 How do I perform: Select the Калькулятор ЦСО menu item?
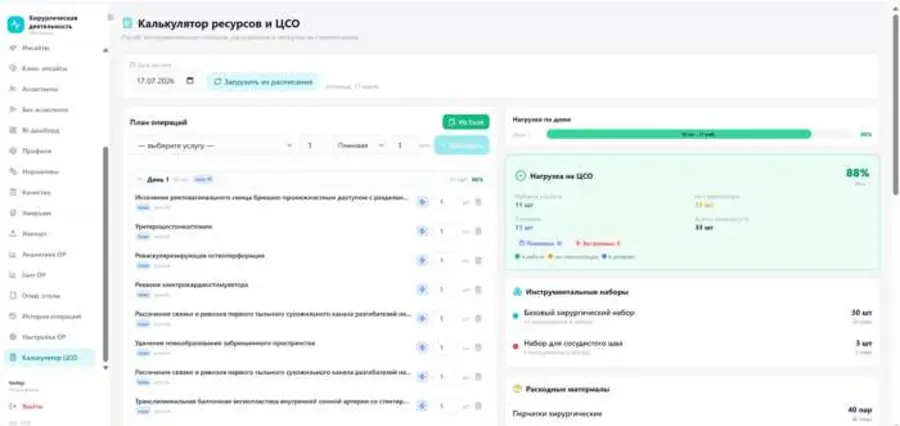50,358
